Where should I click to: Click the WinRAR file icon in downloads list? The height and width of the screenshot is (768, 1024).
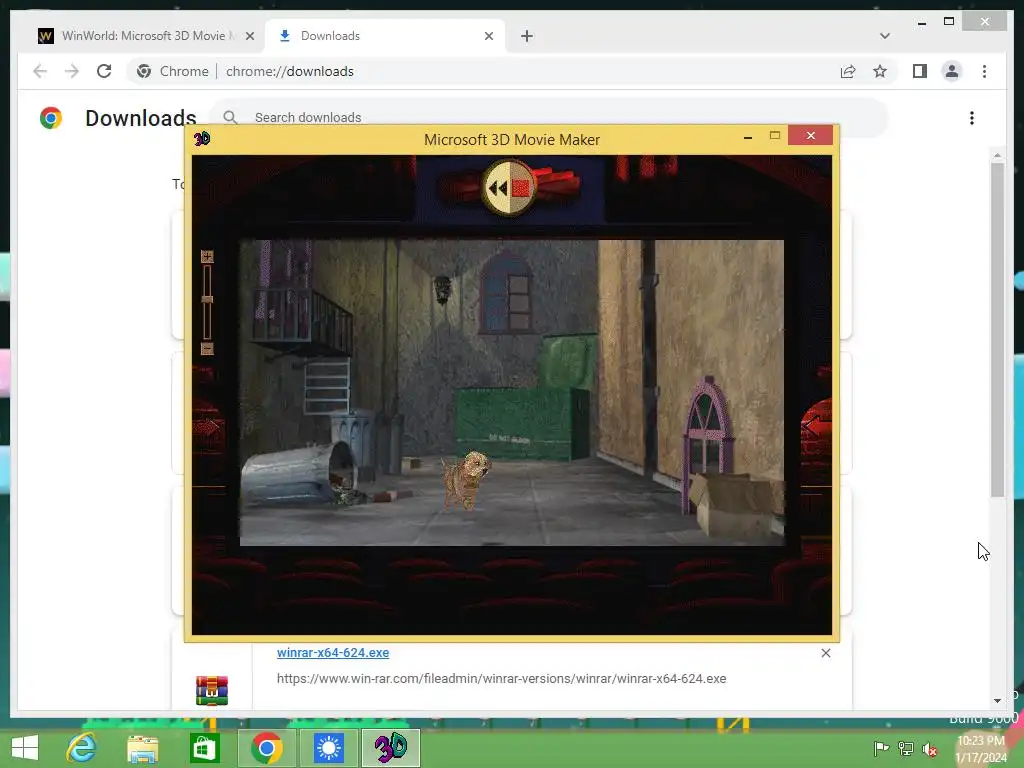[212, 690]
